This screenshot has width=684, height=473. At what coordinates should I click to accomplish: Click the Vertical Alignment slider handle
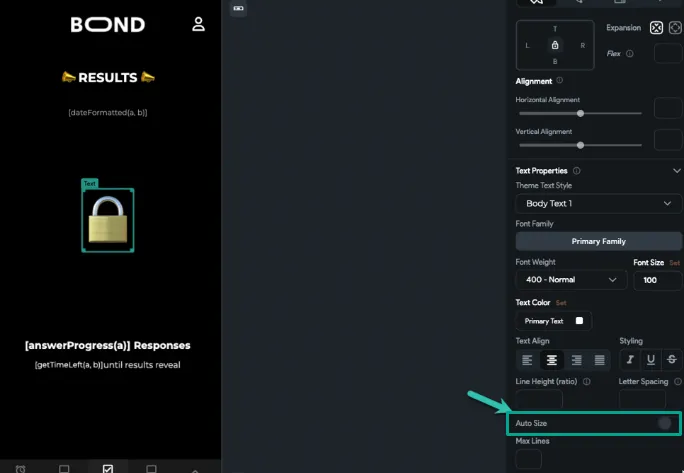pyautogui.click(x=580, y=145)
